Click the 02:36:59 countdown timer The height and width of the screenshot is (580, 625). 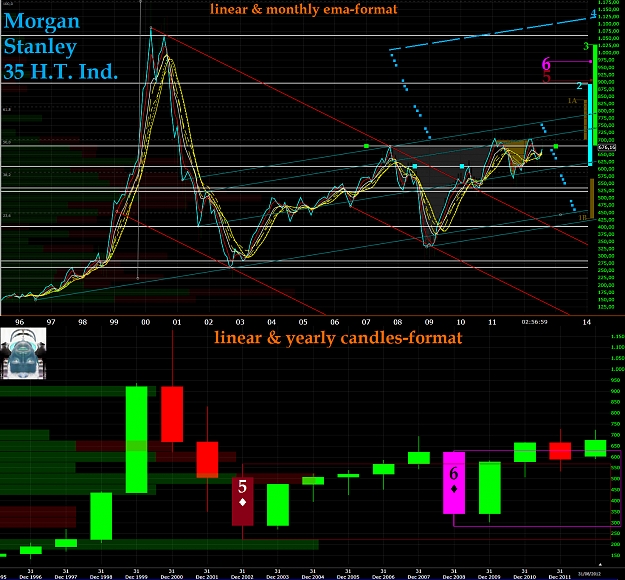(534, 322)
